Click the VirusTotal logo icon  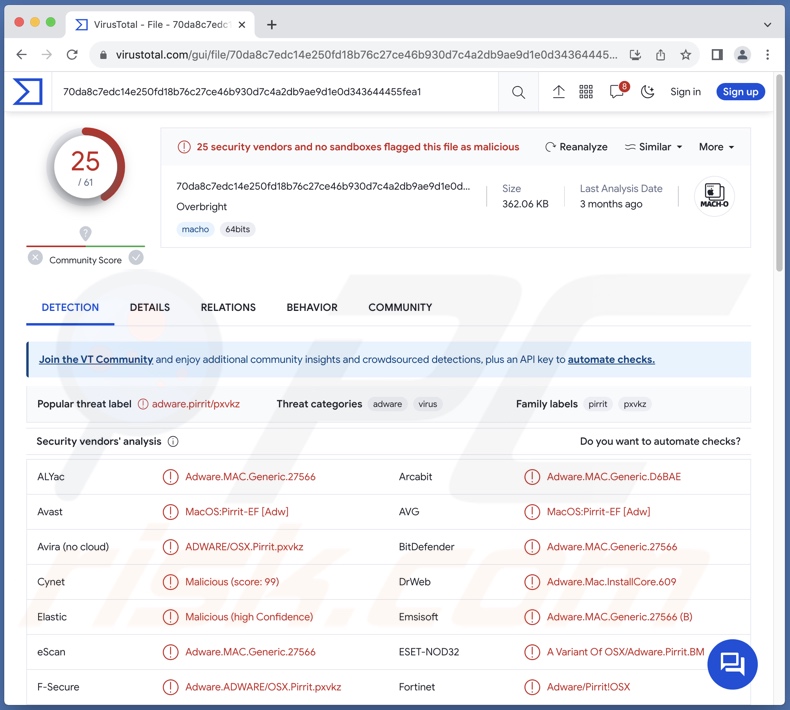[28, 92]
